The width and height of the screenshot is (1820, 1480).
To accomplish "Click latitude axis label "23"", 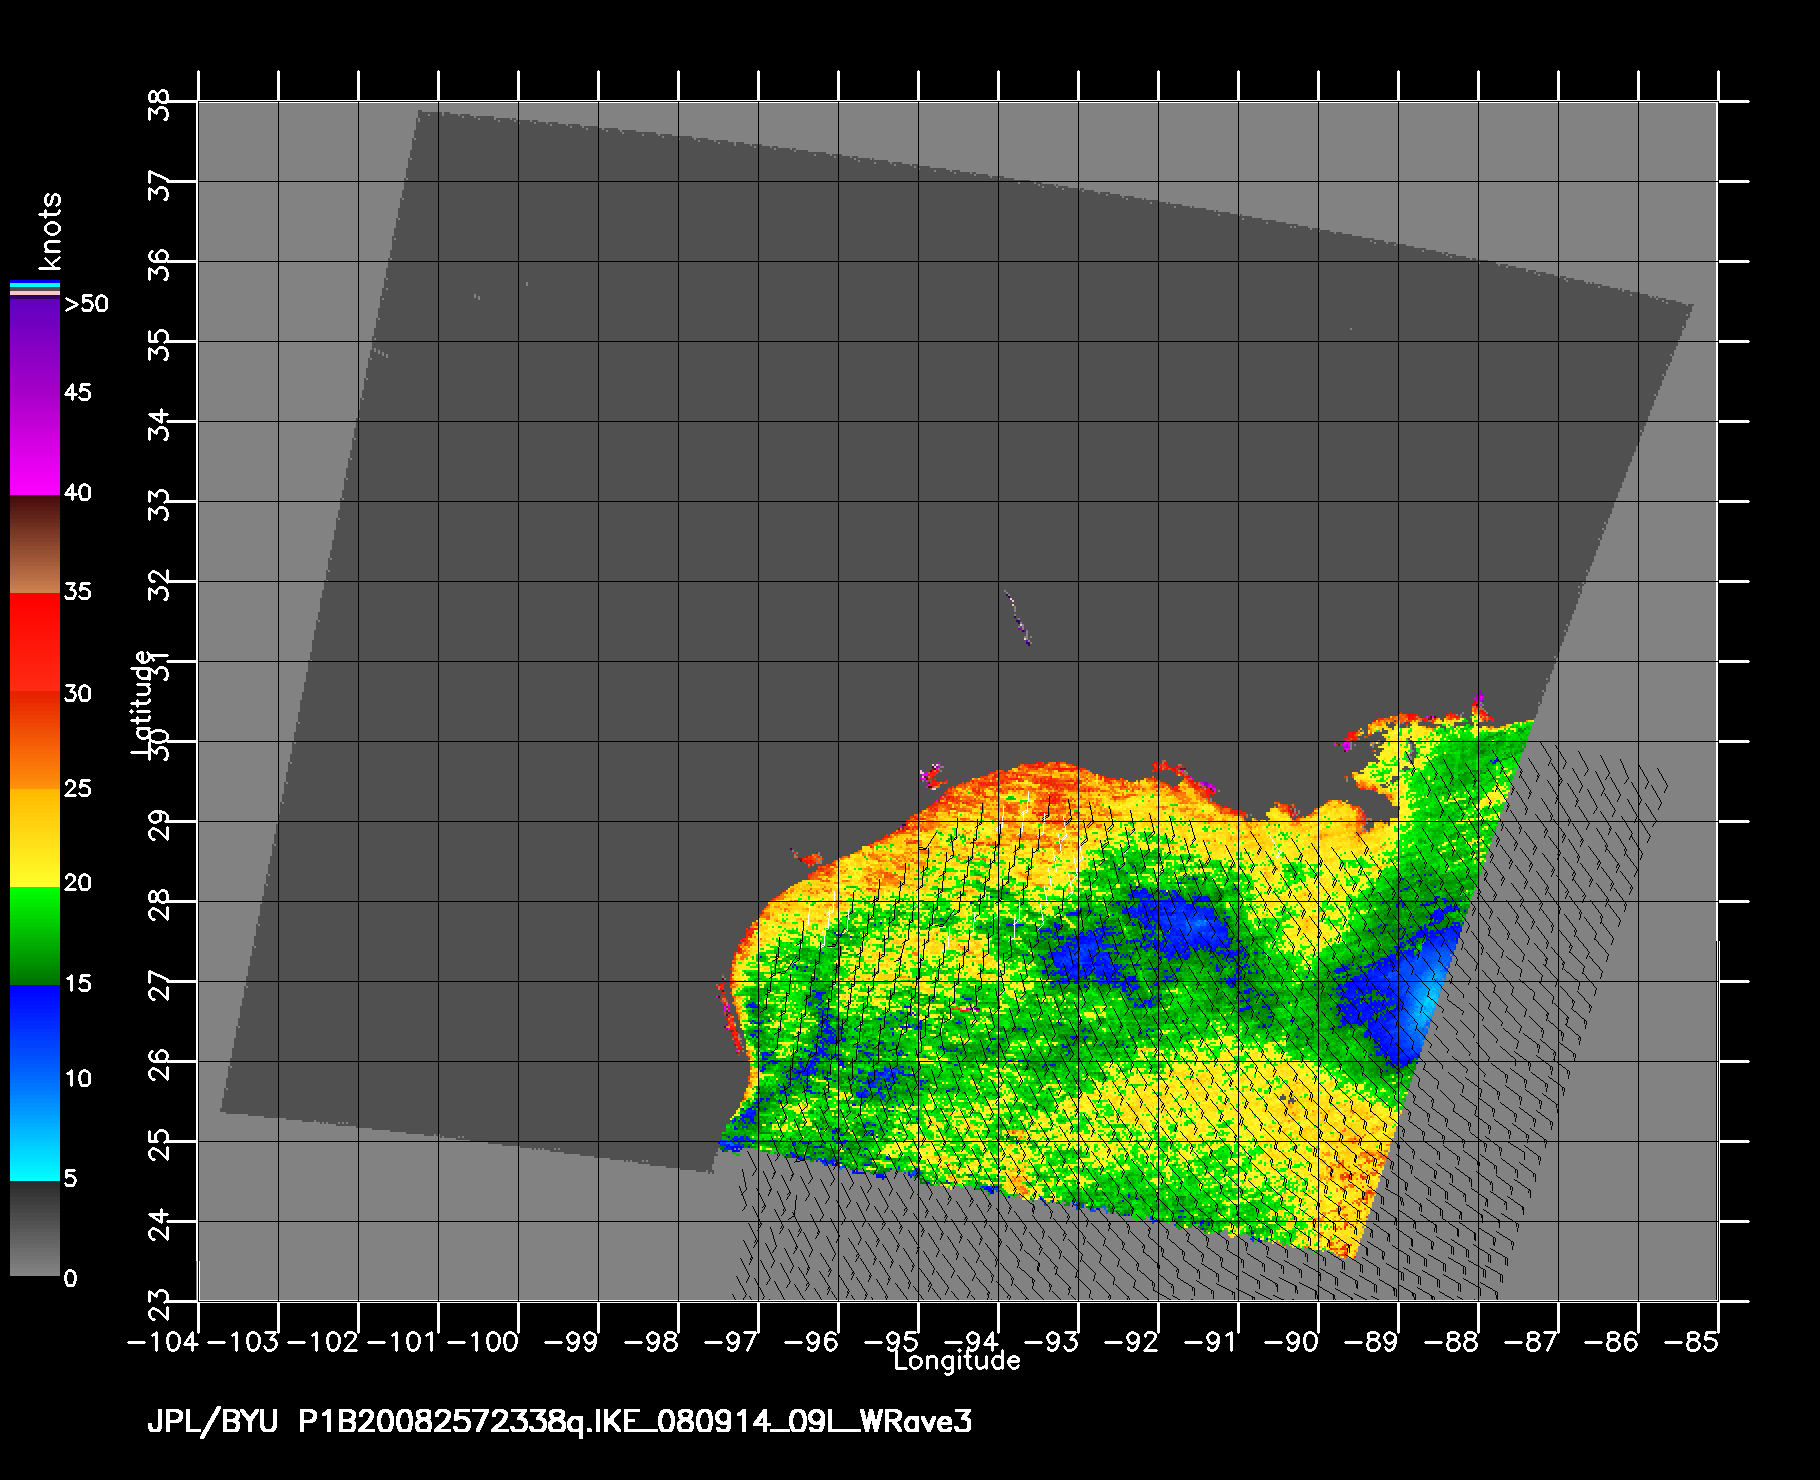I will pos(160,1303).
